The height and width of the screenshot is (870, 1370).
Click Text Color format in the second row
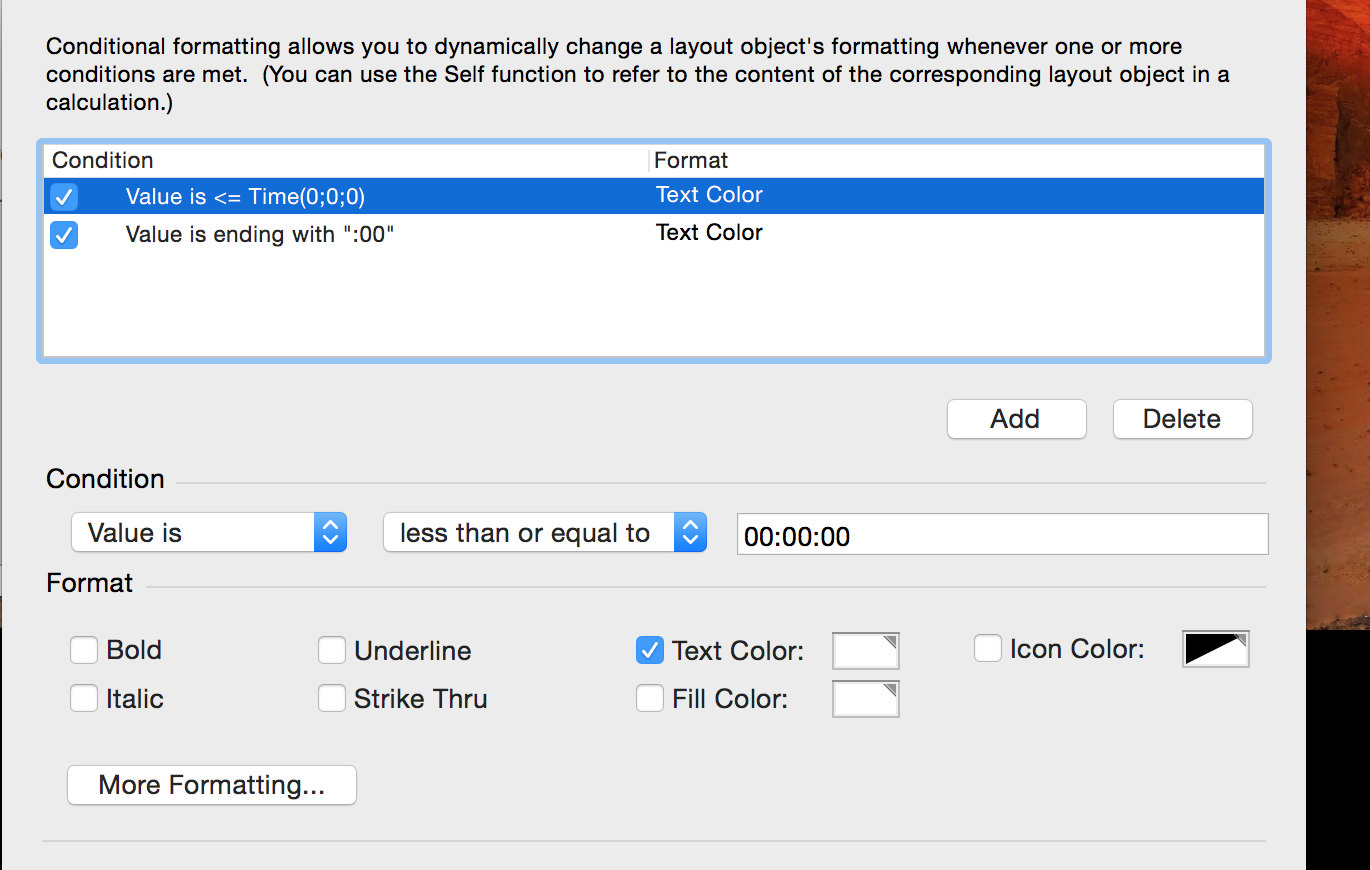click(x=709, y=232)
